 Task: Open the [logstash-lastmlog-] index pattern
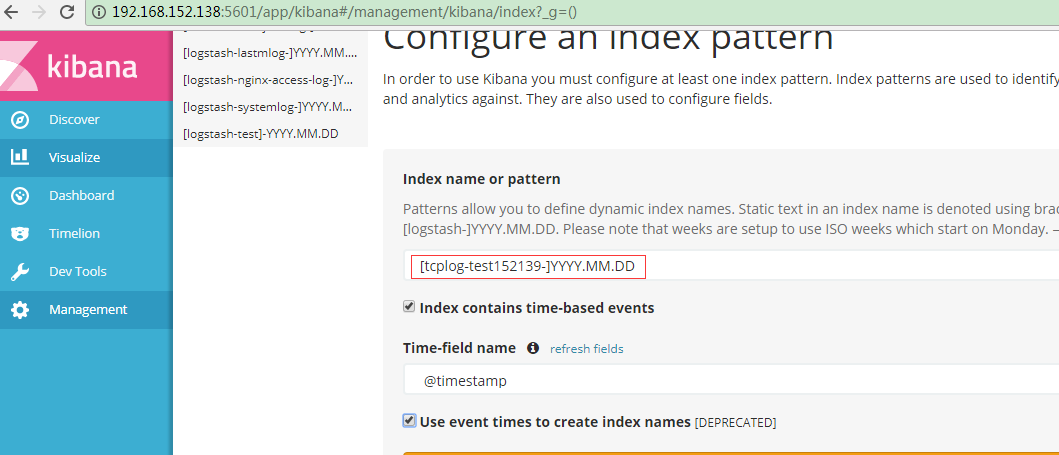(x=270, y=53)
